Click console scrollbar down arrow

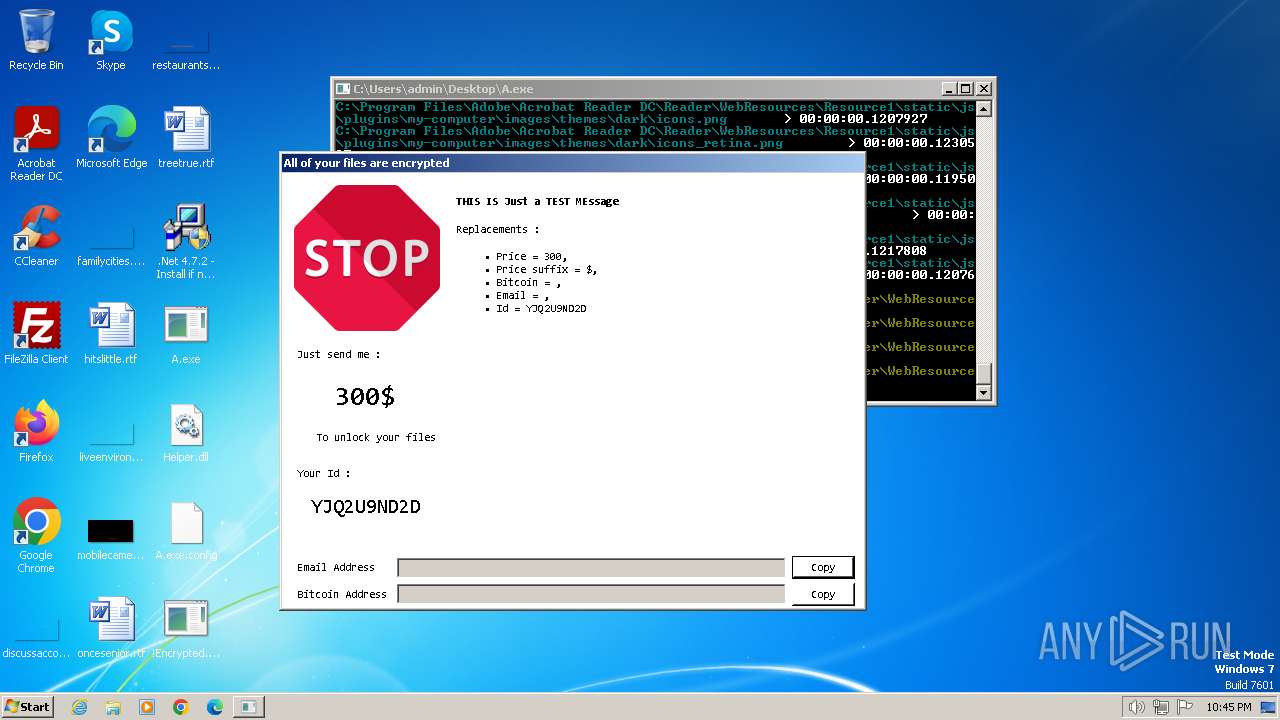984,393
